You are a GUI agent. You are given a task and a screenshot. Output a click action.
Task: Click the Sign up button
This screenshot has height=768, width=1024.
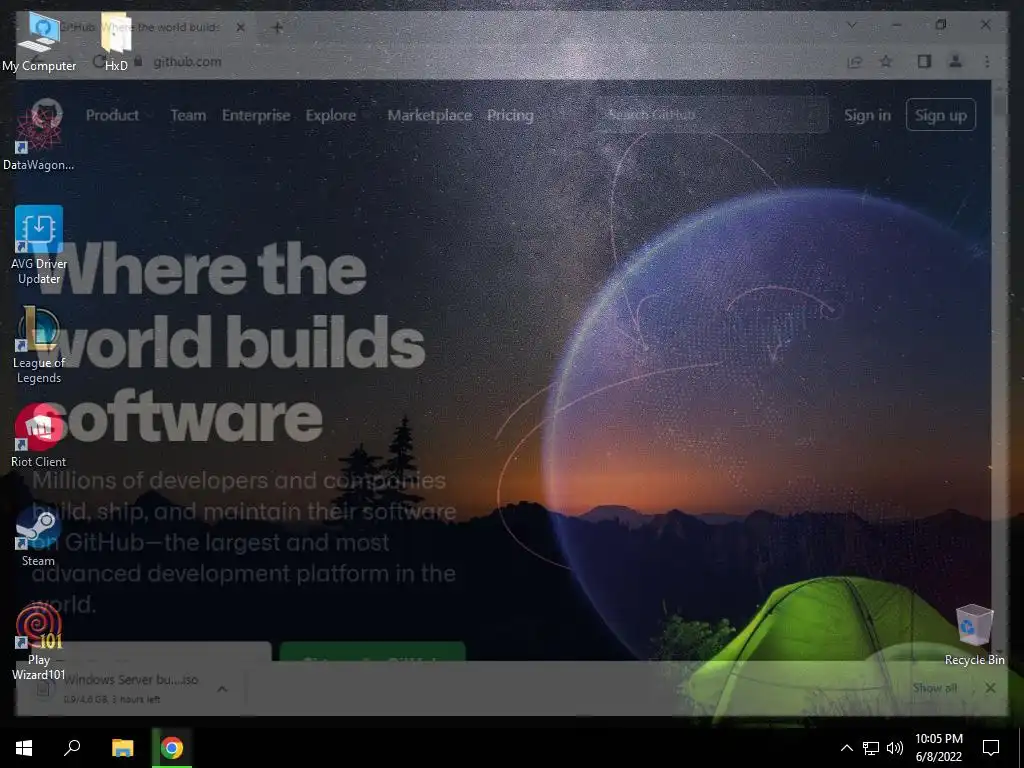click(x=940, y=115)
